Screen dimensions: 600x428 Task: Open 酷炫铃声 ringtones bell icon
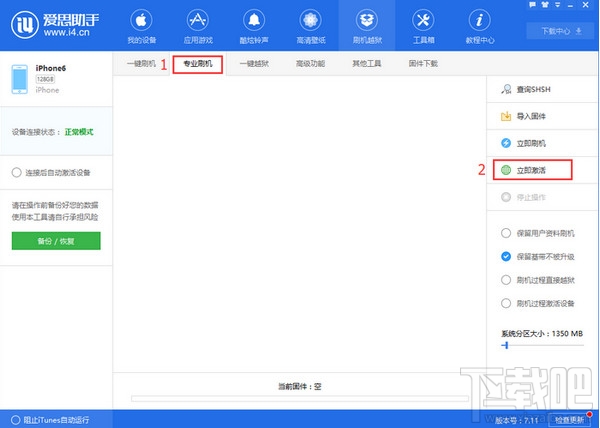(254, 20)
